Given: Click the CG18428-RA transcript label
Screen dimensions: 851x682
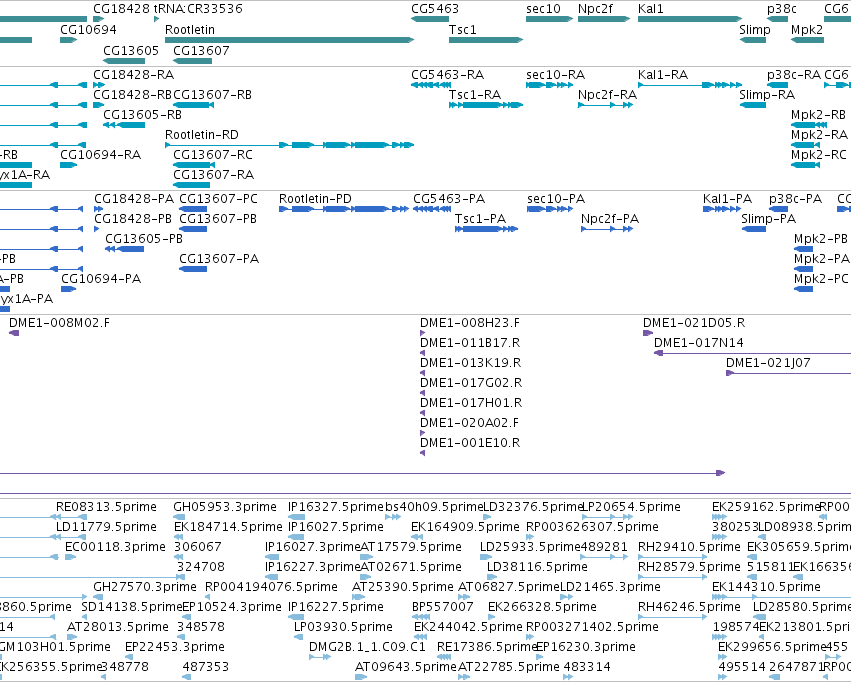Looking at the screenshot, I should point(134,75).
